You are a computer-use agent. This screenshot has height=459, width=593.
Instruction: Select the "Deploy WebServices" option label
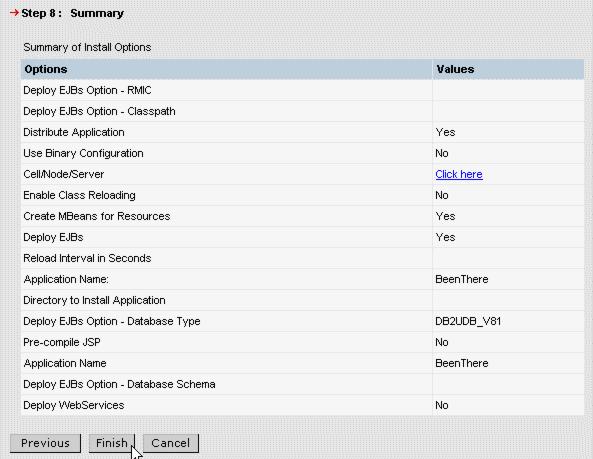point(73,405)
